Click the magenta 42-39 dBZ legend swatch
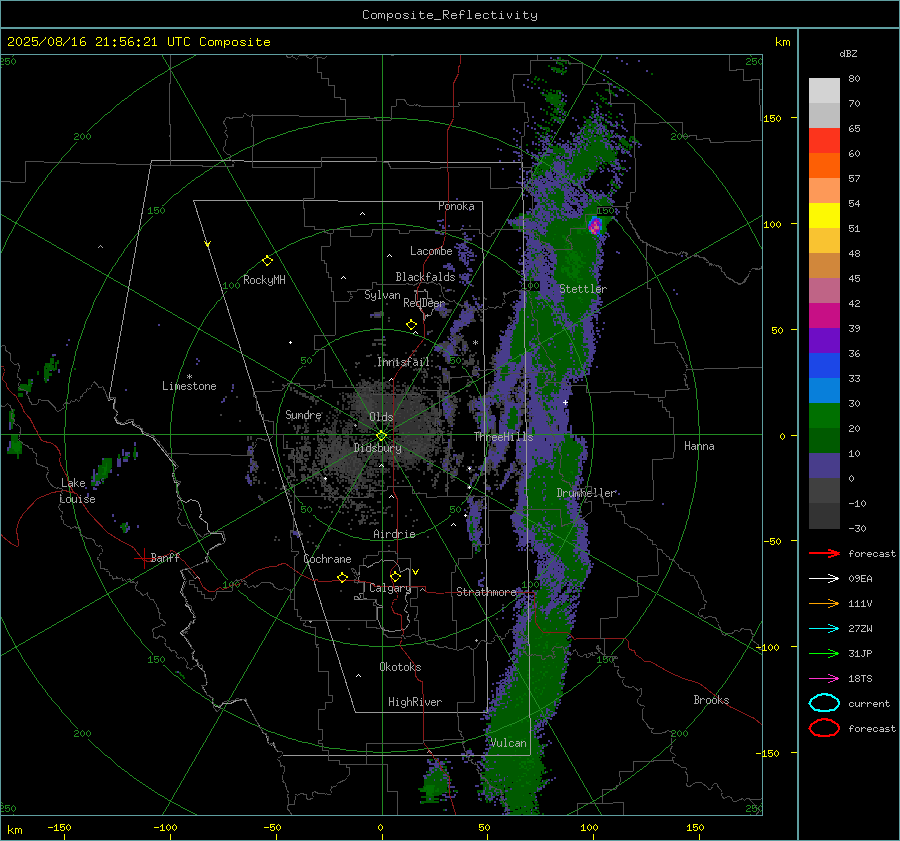This screenshot has height=841, width=900. point(824,316)
